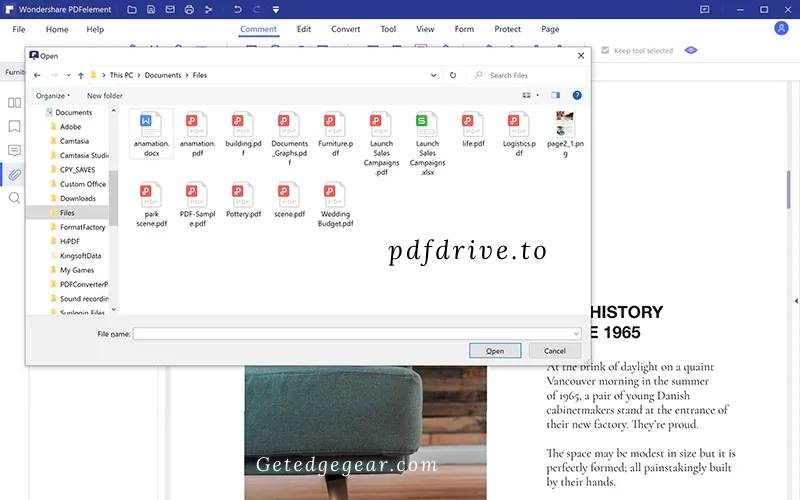Open the Organize dropdown menu
This screenshot has height=500, width=800.
(53, 95)
